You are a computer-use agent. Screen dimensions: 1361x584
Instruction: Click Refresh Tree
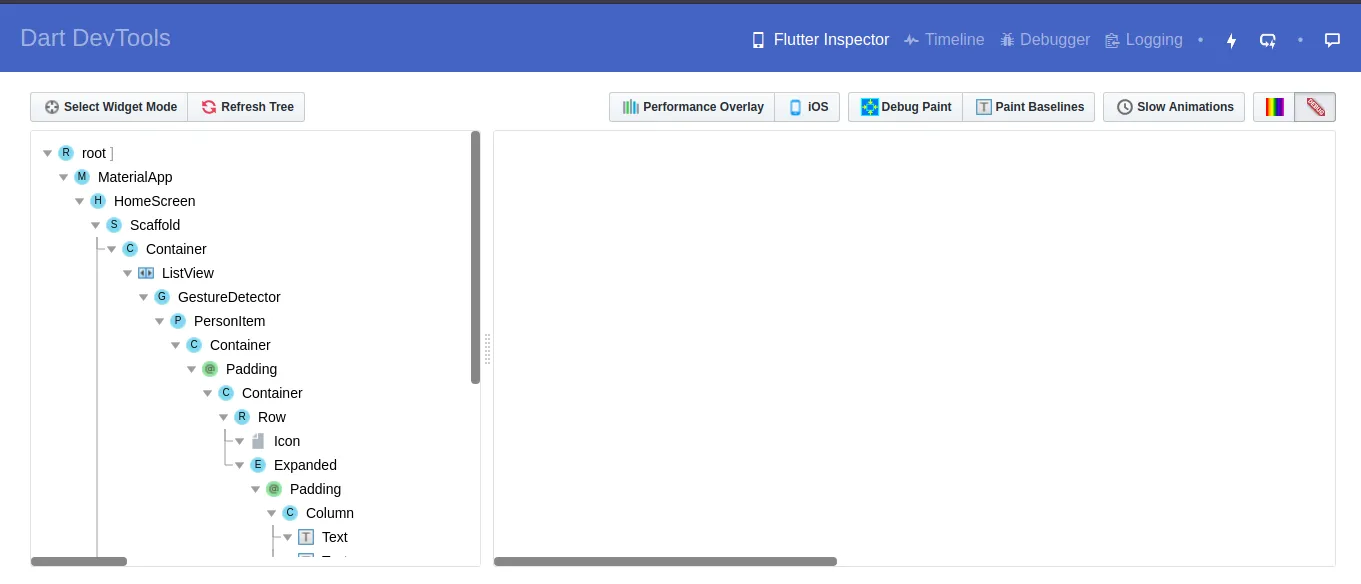pos(246,106)
